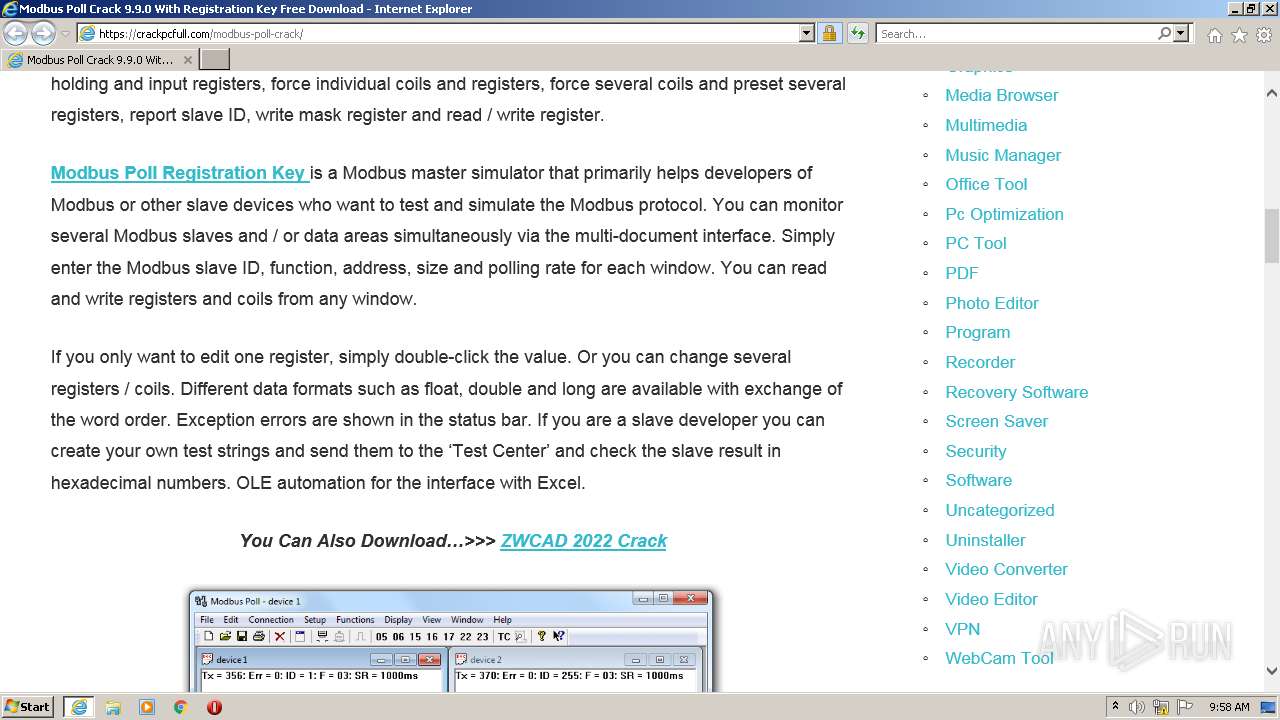Open Favorites star icon
The image size is (1280, 720).
1239,34
